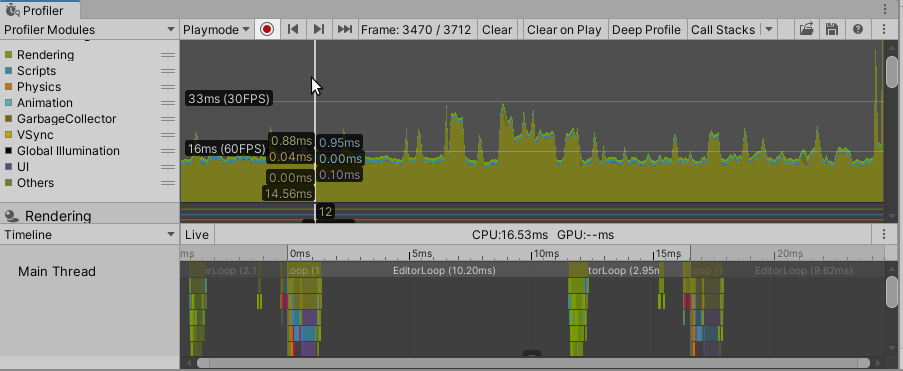Open toolbar kebab menu next to help
Screen dimensions: 903x371
(x=884, y=29)
